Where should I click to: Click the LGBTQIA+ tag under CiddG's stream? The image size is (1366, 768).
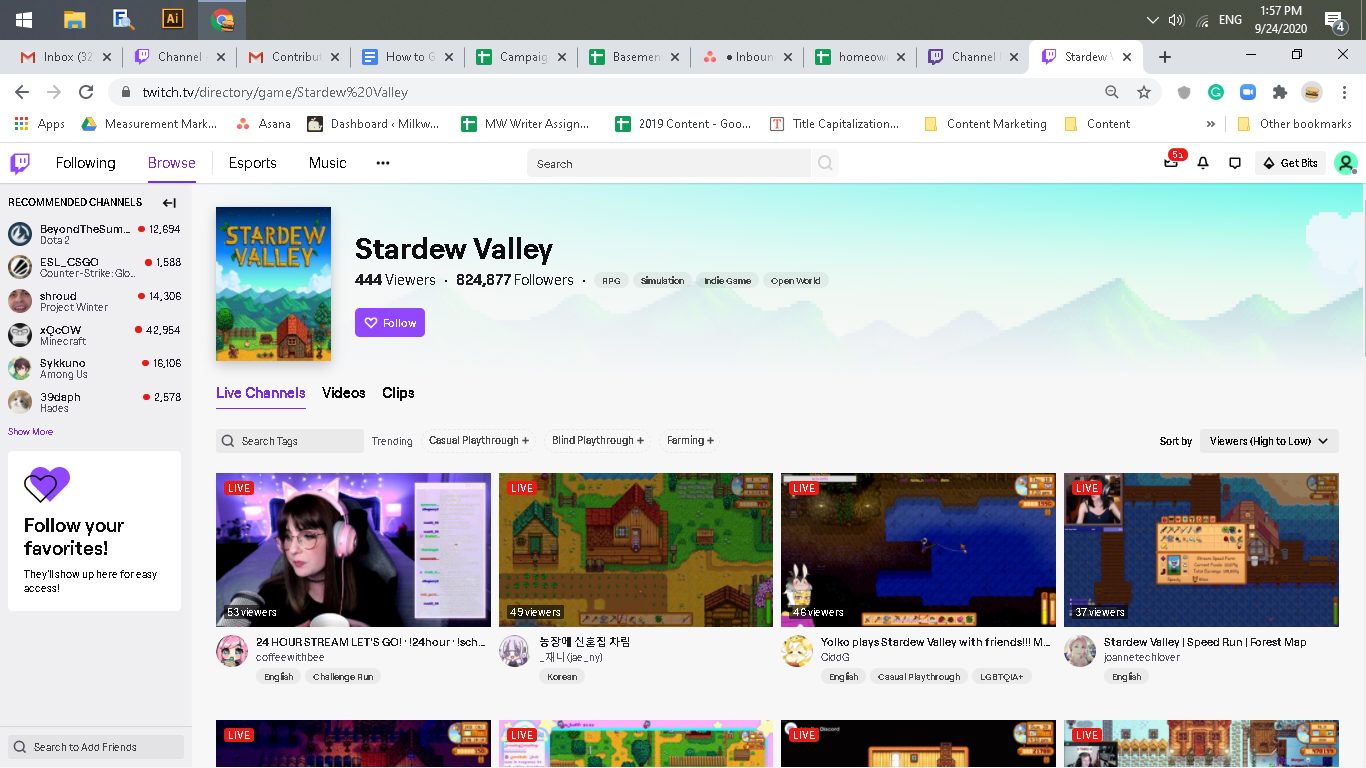tap(1002, 677)
